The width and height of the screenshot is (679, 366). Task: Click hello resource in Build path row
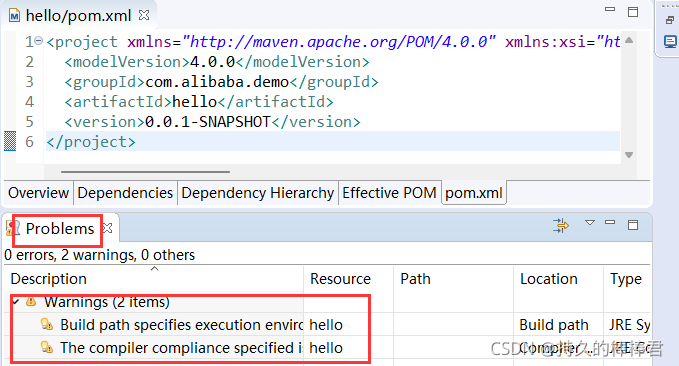pos(326,325)
